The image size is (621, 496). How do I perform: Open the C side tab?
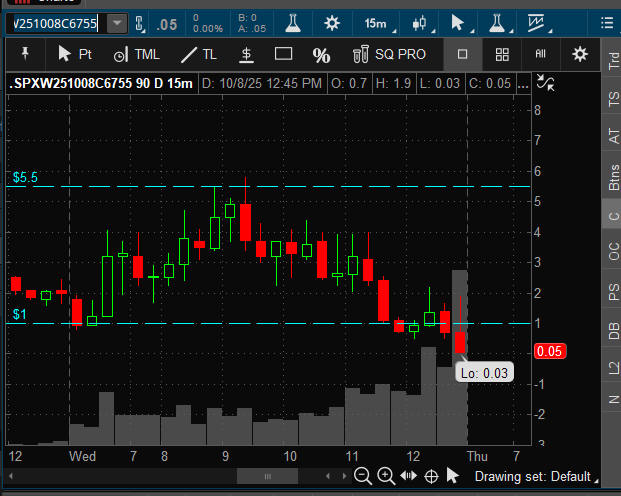(x=613, y=215)
